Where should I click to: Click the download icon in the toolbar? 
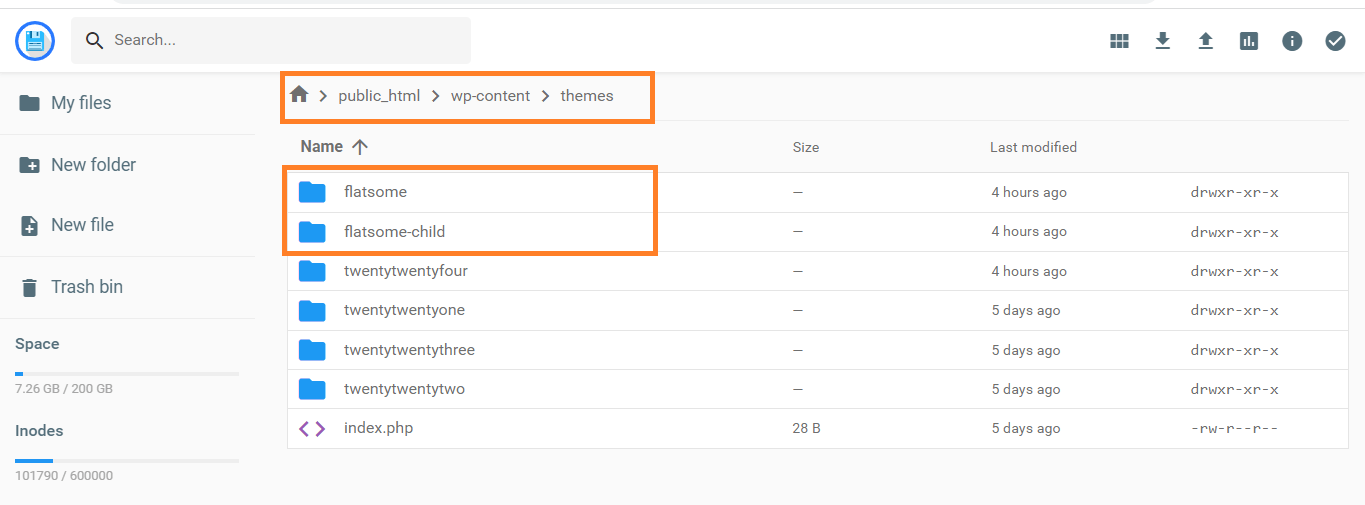pyautogui.click(x=1162, y=41)
